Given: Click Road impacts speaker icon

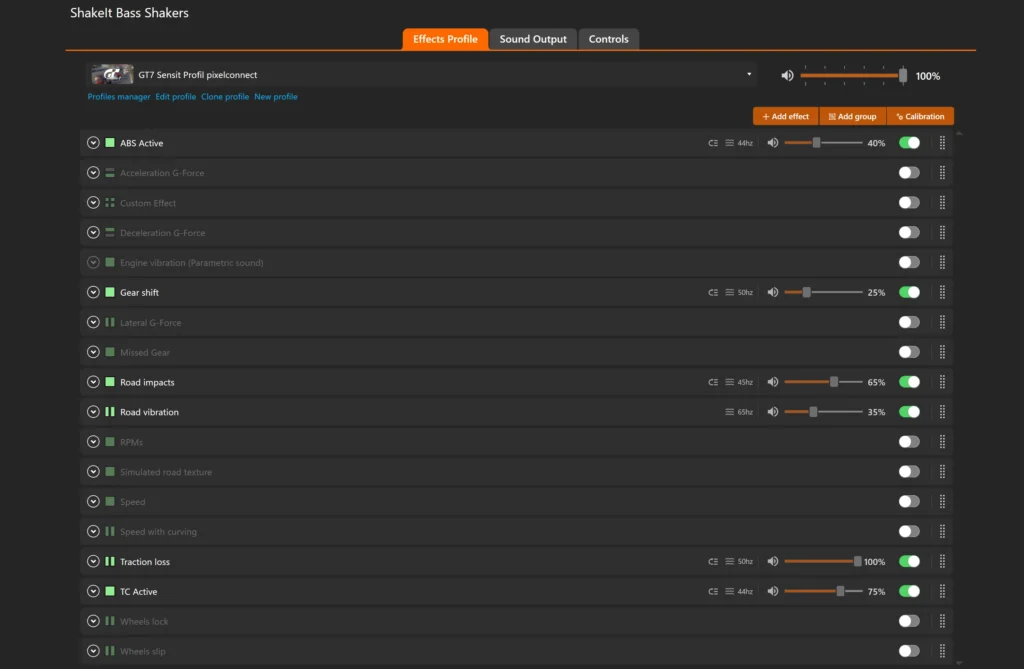Looking at the screenshot, I should tap(773, 382).
